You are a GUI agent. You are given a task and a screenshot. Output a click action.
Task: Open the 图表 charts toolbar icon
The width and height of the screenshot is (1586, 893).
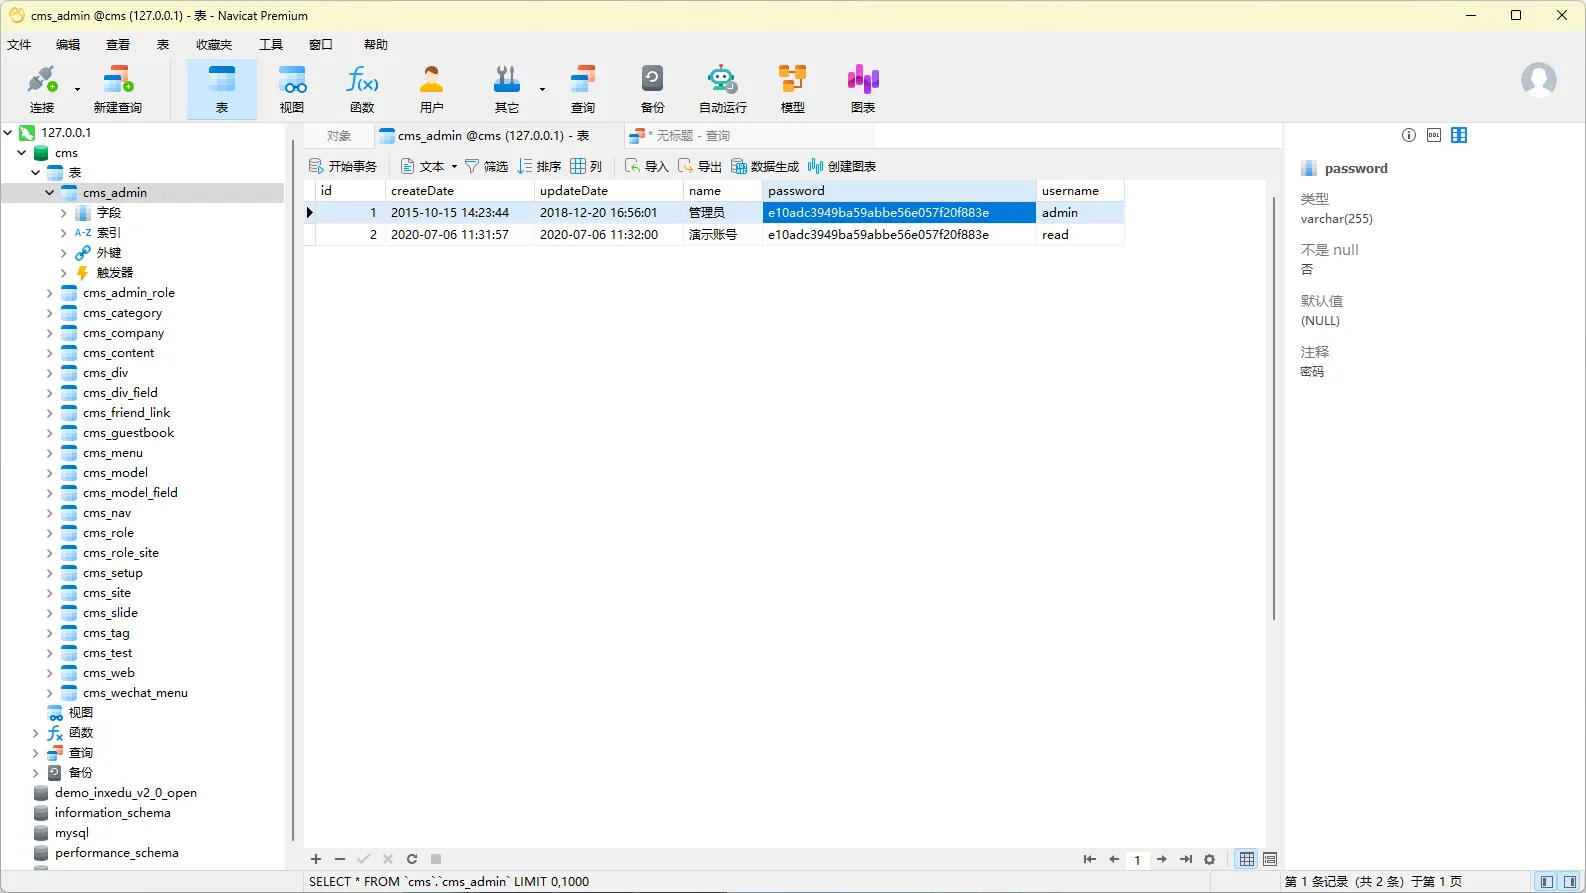click(863, 88)
